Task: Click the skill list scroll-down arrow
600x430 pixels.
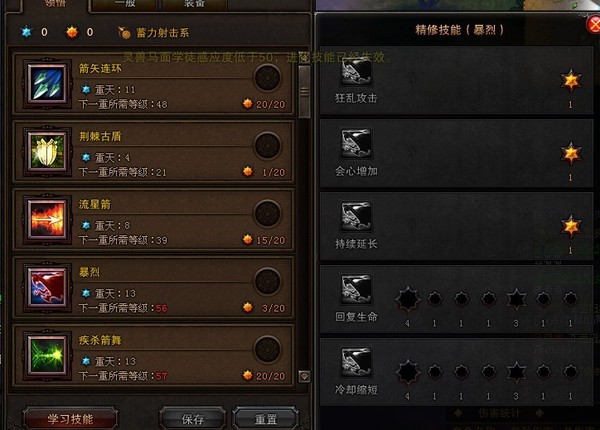Action: click(x=304, y=376)
